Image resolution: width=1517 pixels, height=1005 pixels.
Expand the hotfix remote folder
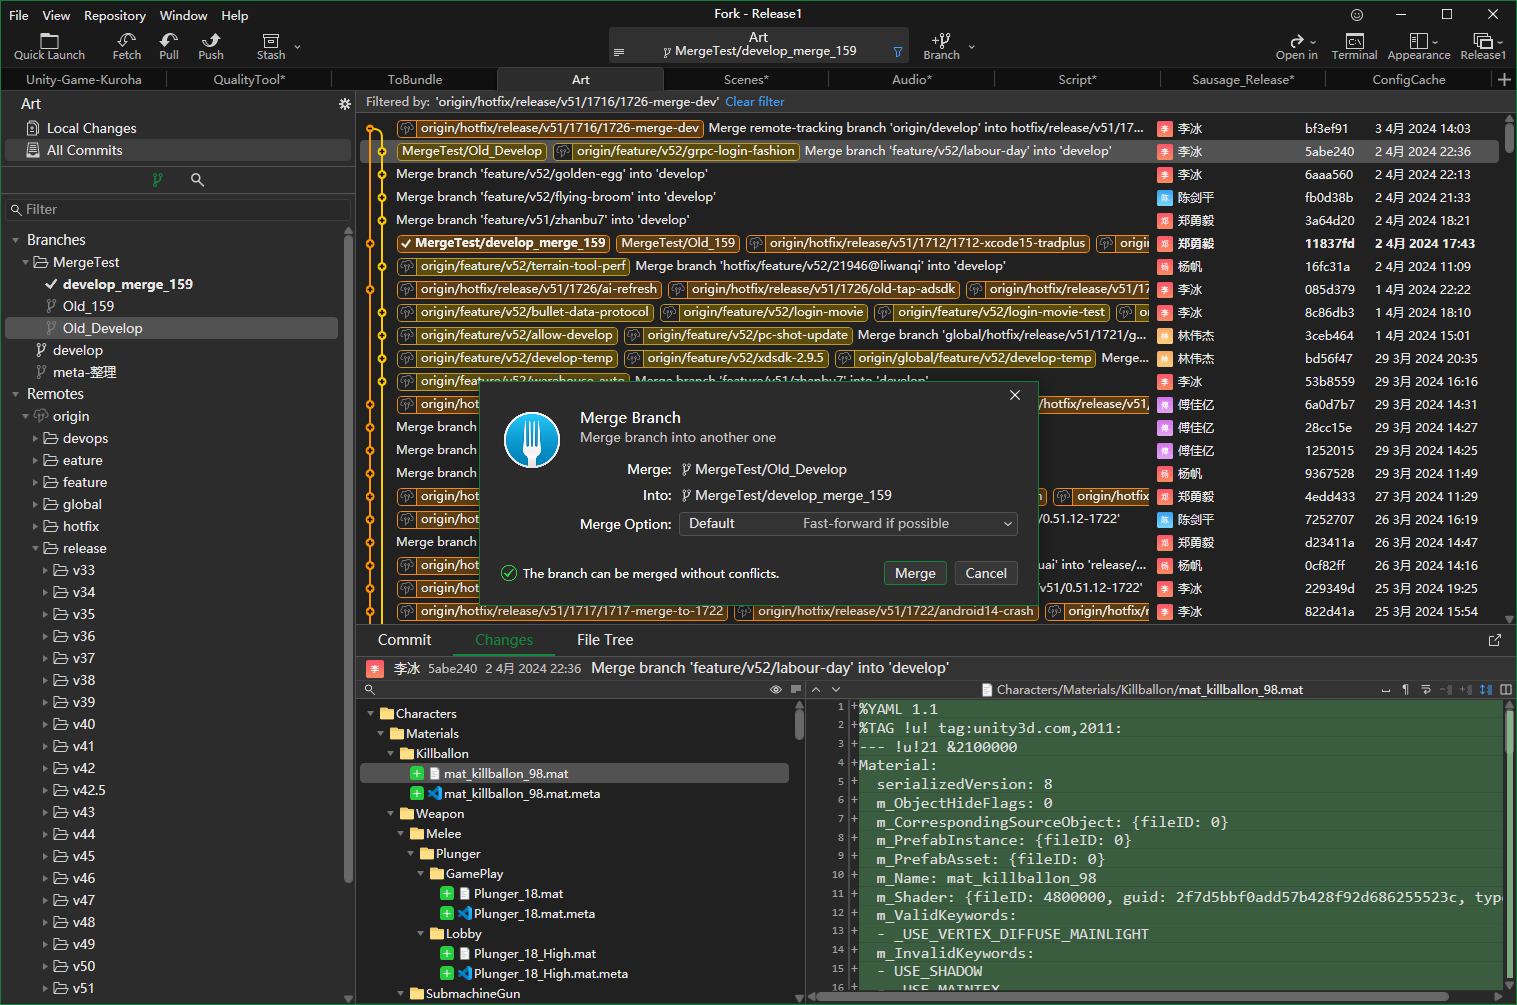[36, 527]
